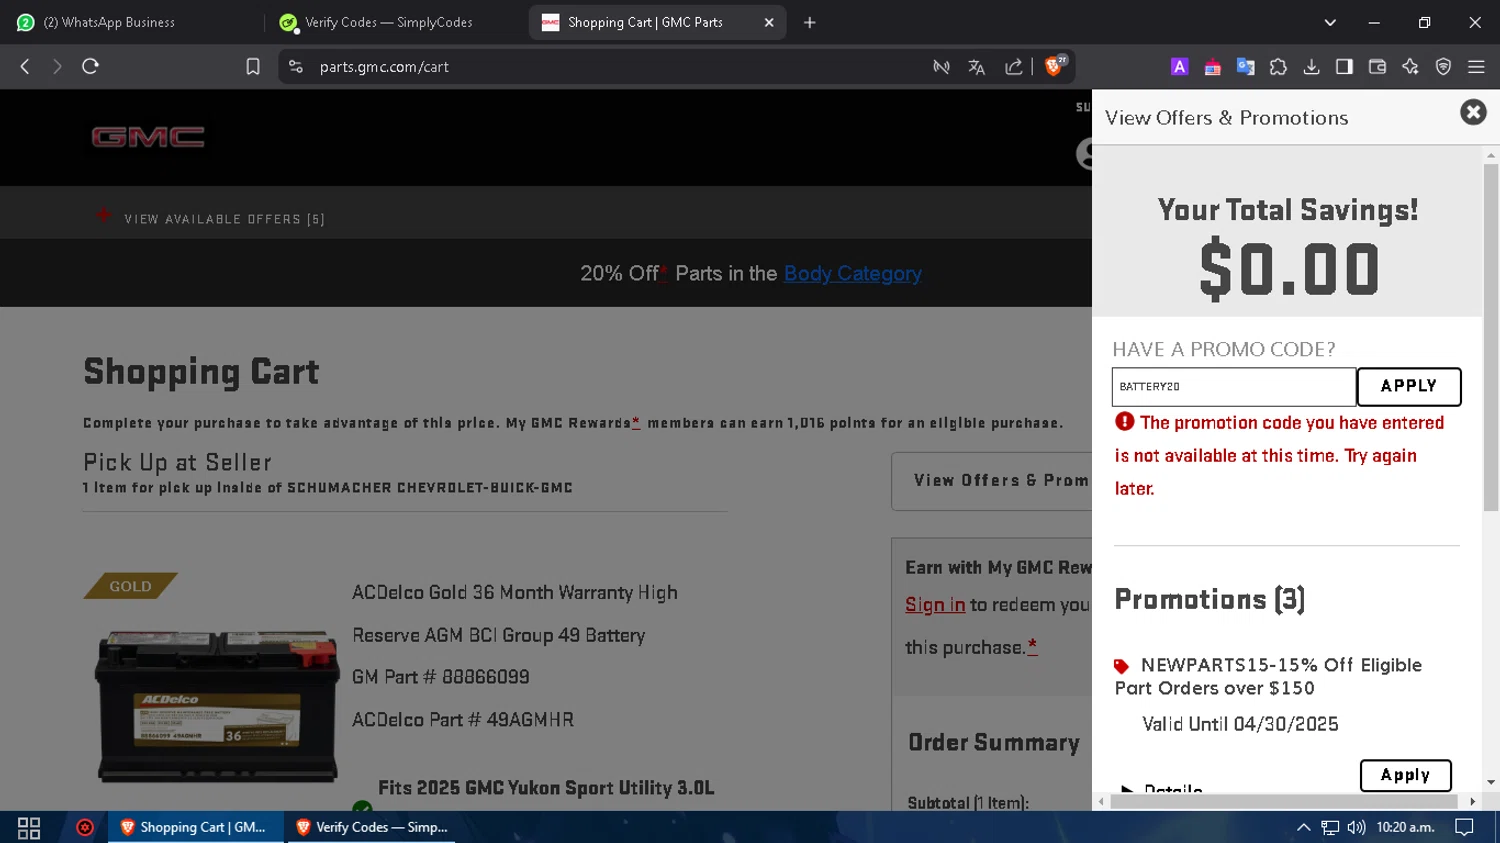Click the scroll right arrow in promotions panel
1500x843 pixels.
(x=1472, y=801)
